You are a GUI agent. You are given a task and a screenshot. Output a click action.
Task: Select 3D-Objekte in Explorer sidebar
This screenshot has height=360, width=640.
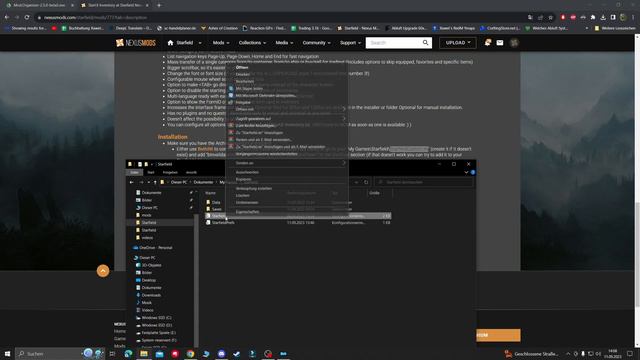151,265
